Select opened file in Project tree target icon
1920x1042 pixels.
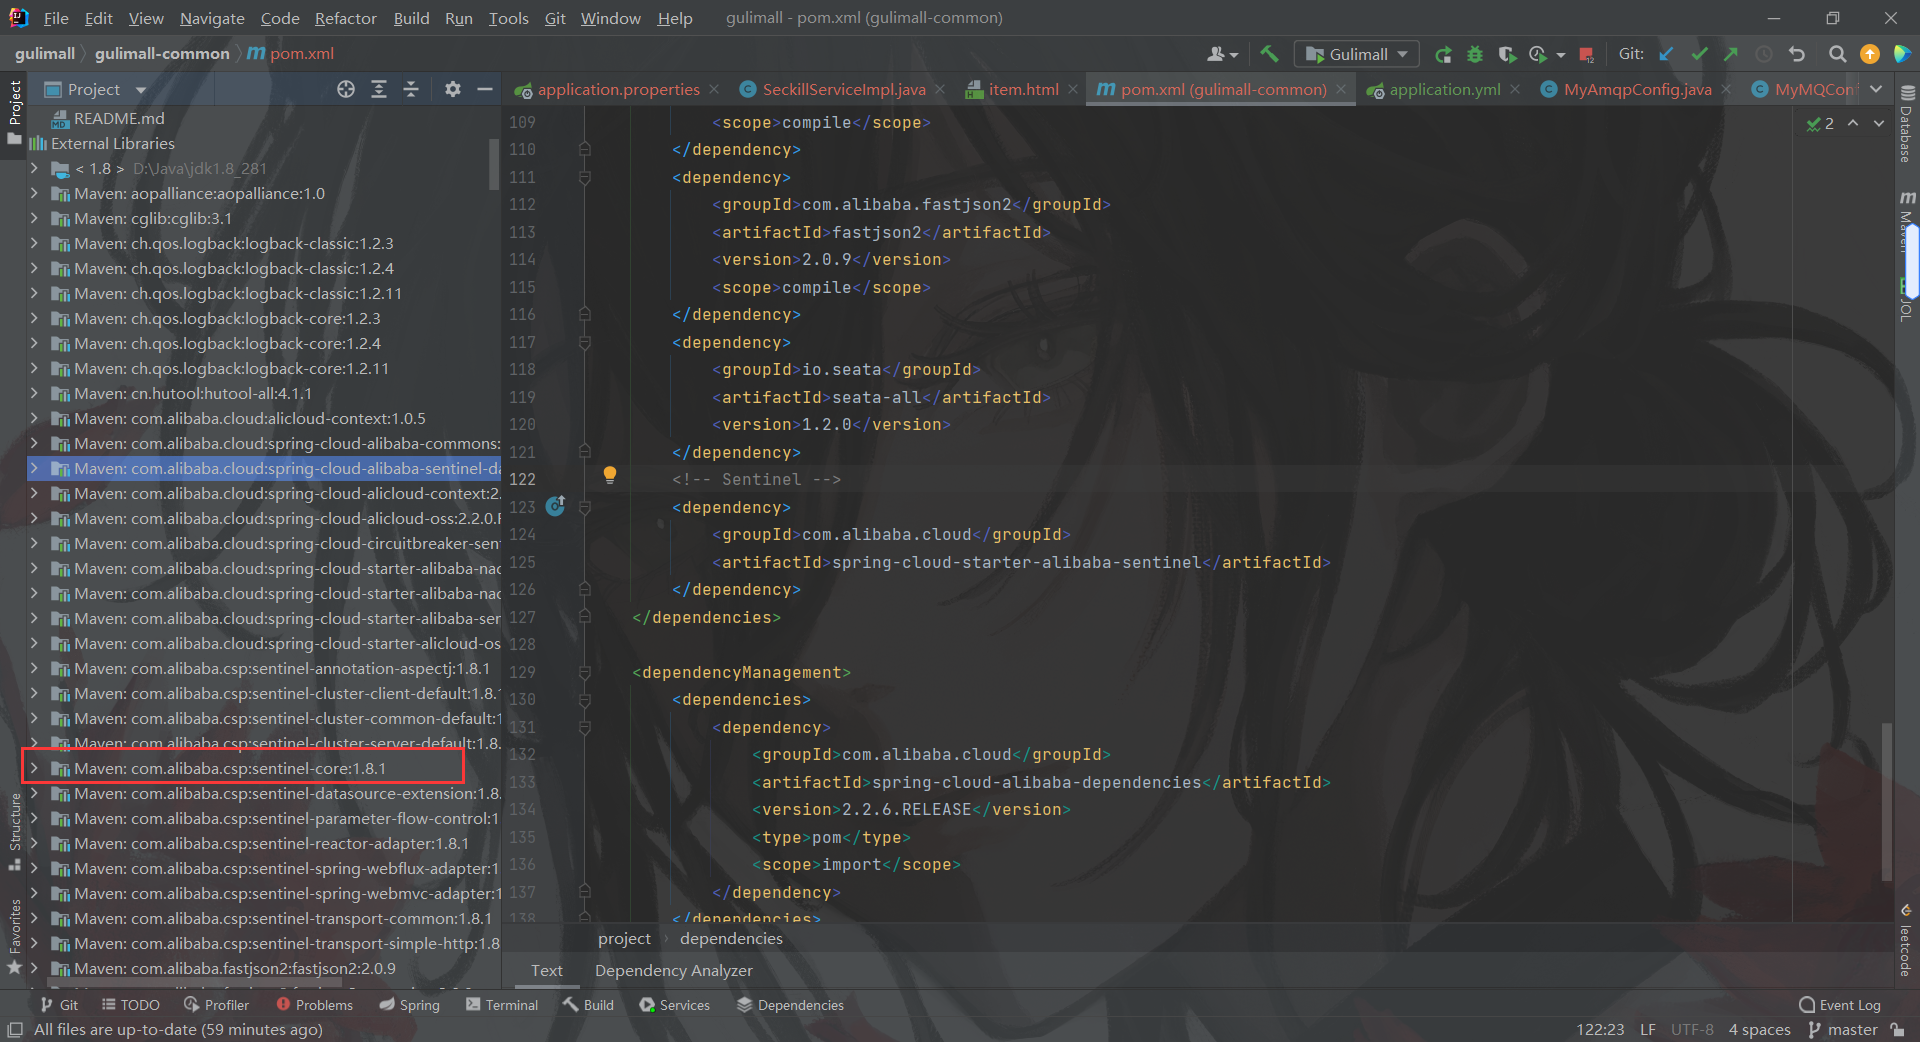click(346, 89)
